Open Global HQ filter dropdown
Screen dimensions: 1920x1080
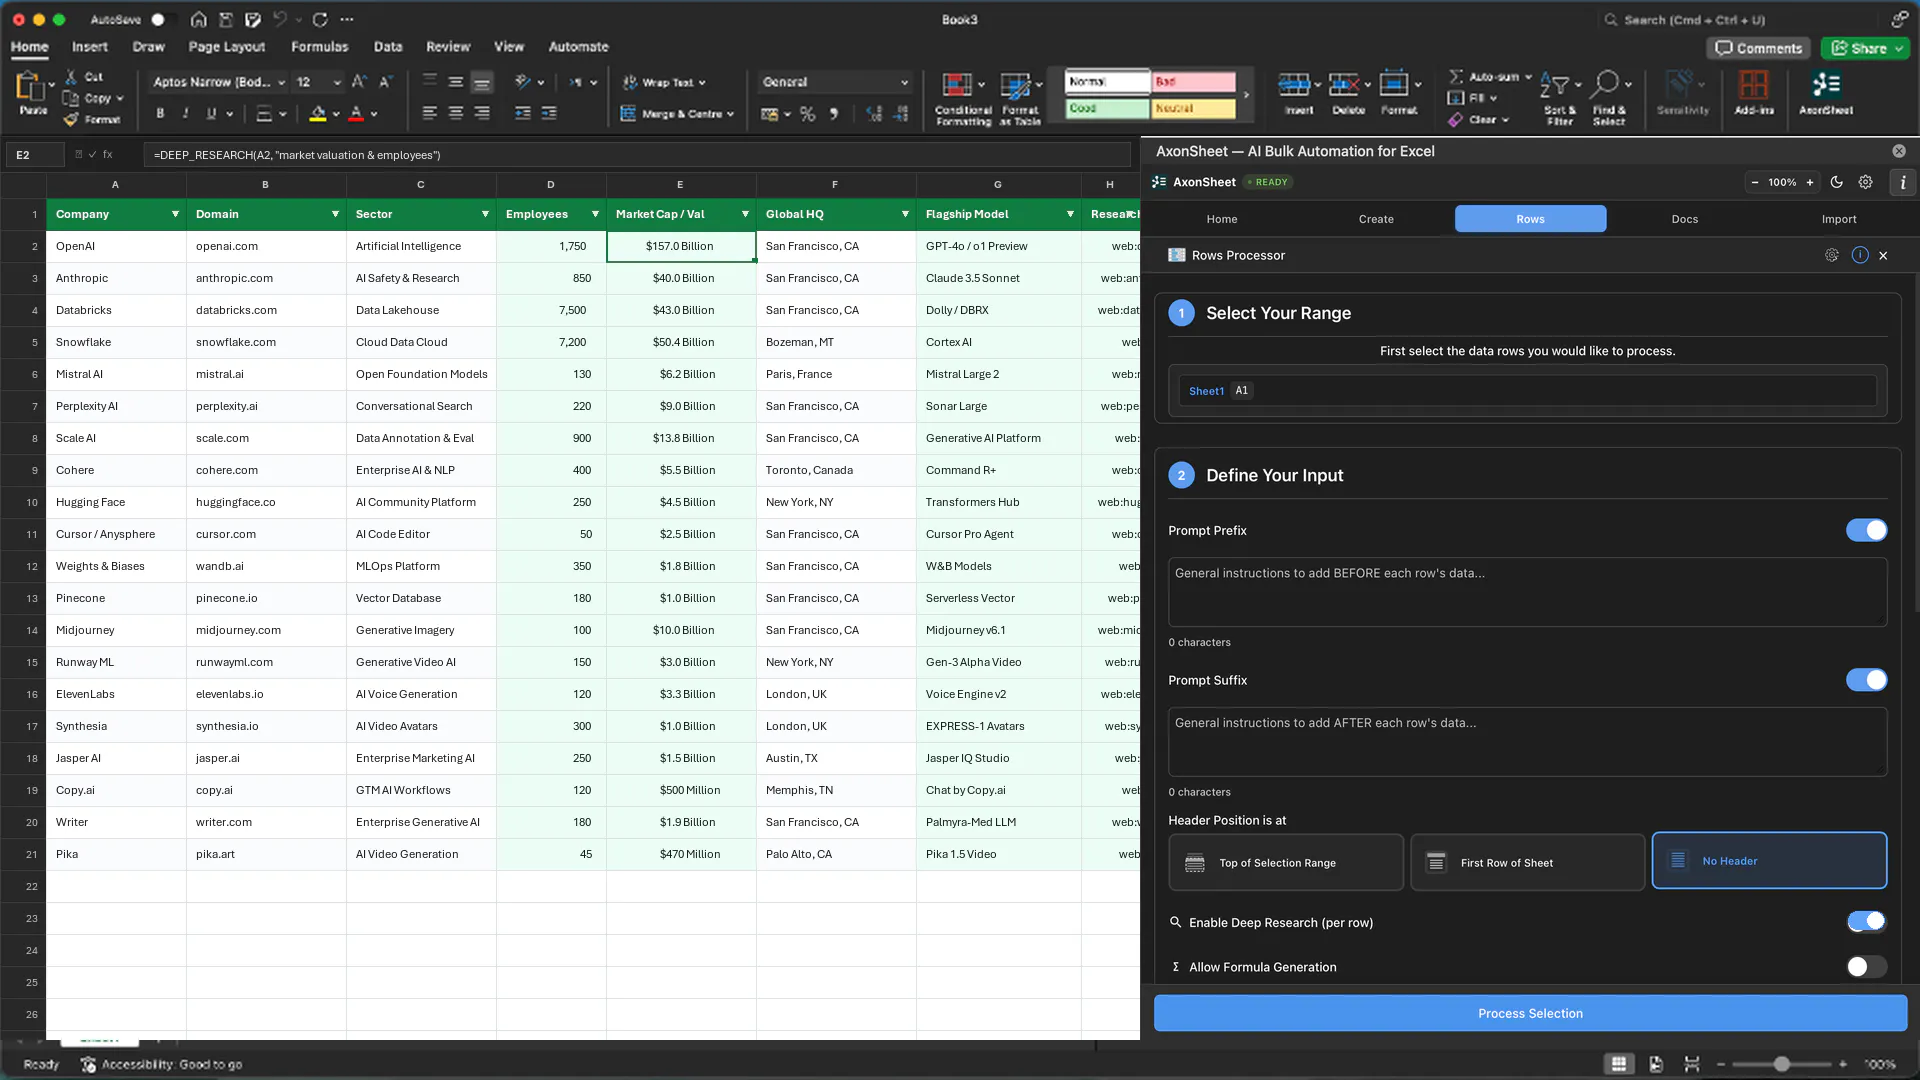tap(905, 214)
